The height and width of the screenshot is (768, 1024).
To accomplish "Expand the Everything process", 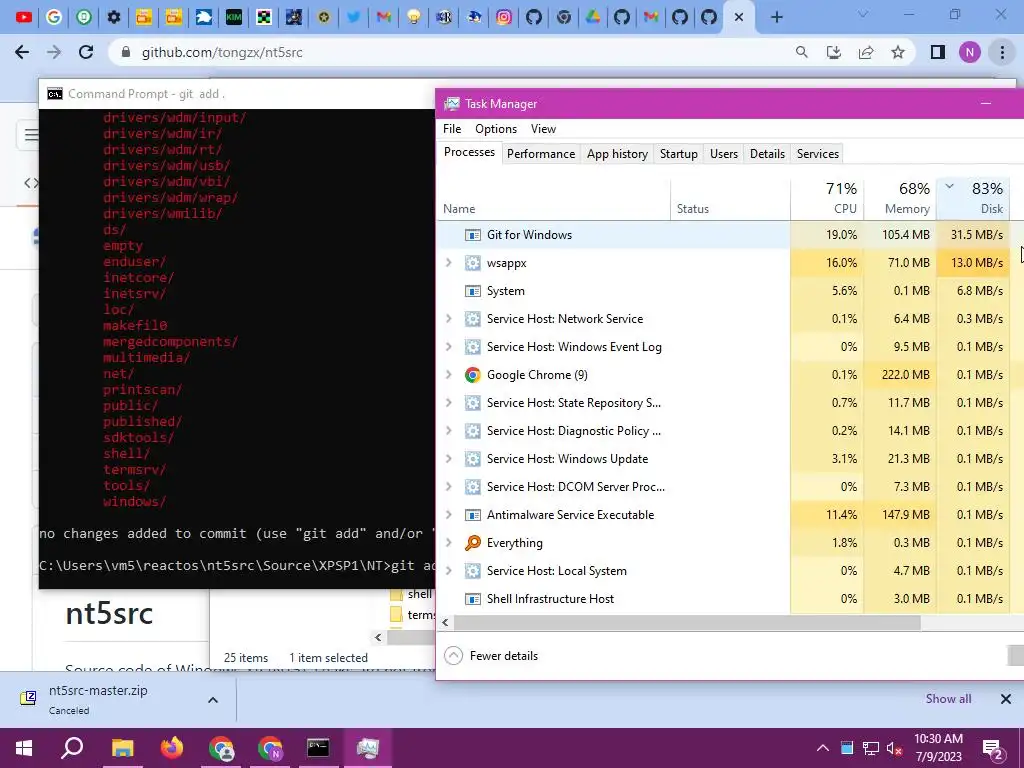I will (449, 543).
